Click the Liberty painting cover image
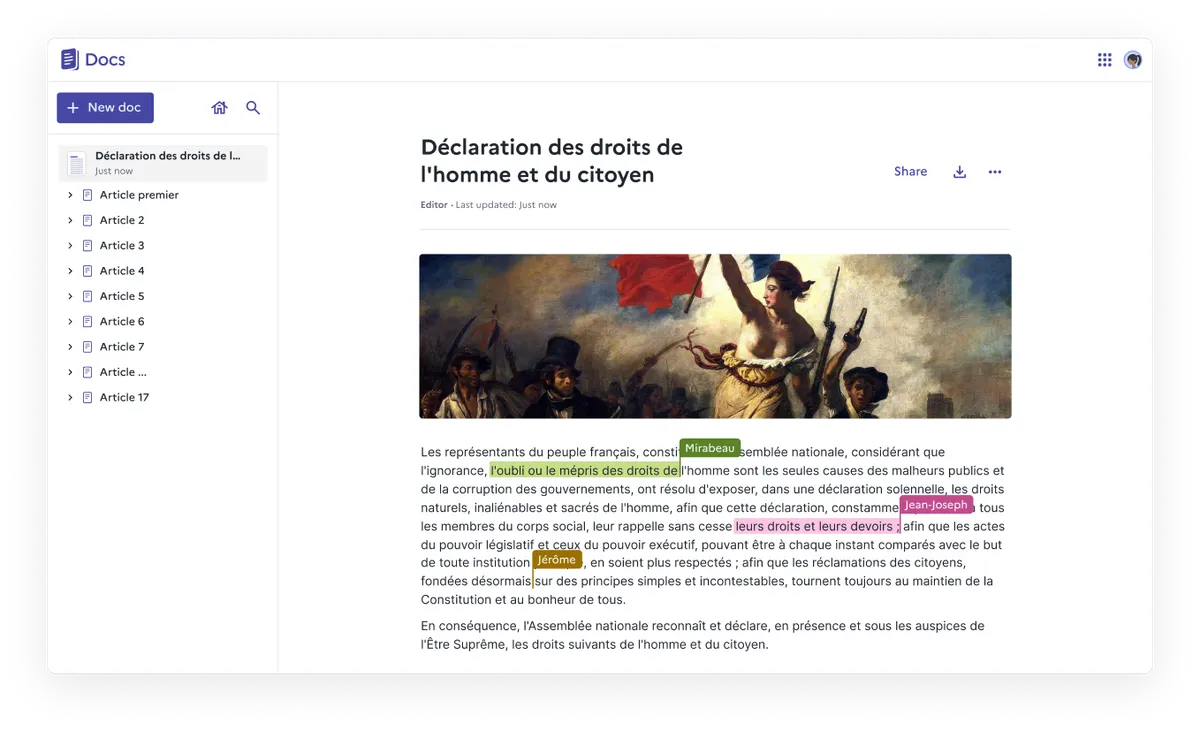 point(715,336)
